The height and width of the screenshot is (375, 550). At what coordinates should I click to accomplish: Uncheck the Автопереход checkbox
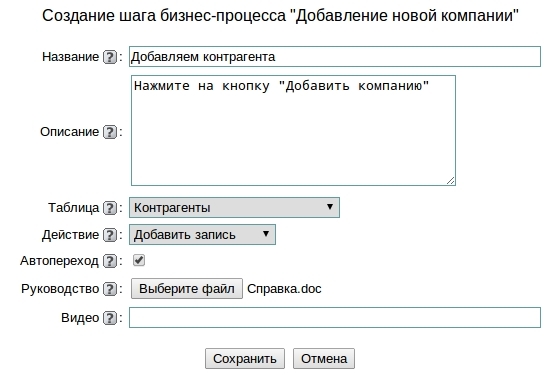tap(139, 260)
